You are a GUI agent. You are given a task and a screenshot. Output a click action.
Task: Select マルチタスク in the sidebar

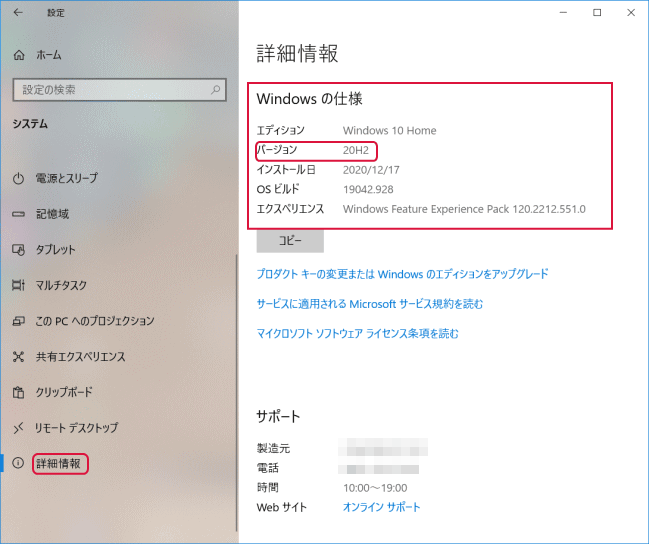[x=61, y=285]
